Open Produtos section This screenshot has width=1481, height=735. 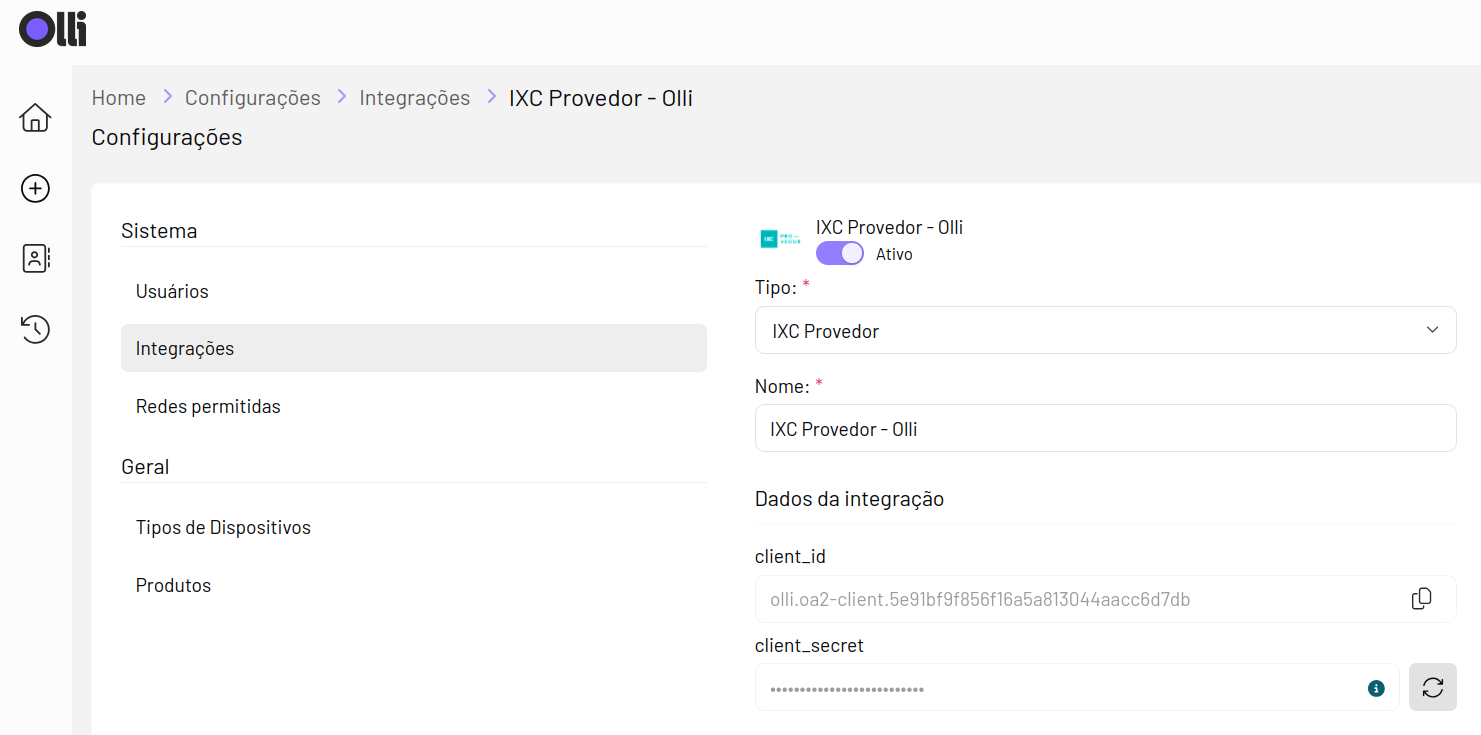point(413,585)
